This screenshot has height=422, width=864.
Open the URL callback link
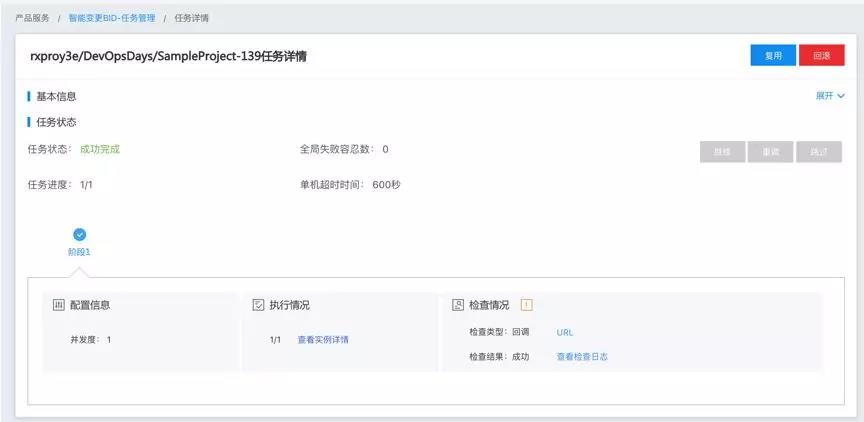coord(565,332)
